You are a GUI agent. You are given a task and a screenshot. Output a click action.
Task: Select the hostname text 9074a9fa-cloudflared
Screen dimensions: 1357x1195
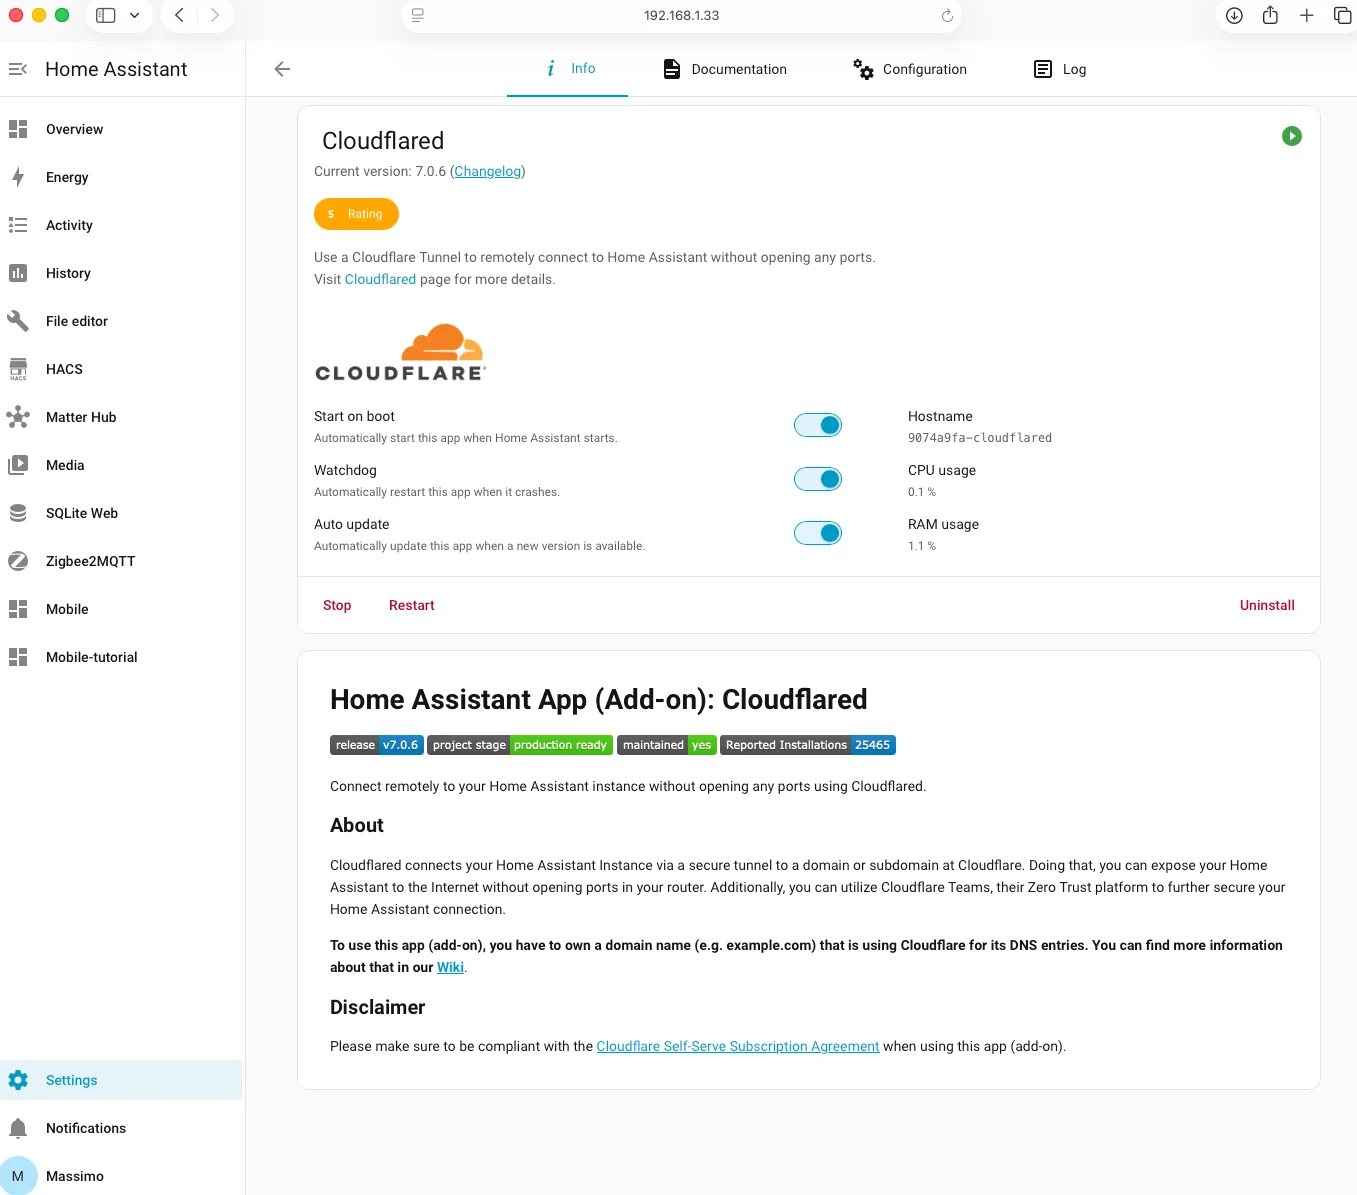980,438
